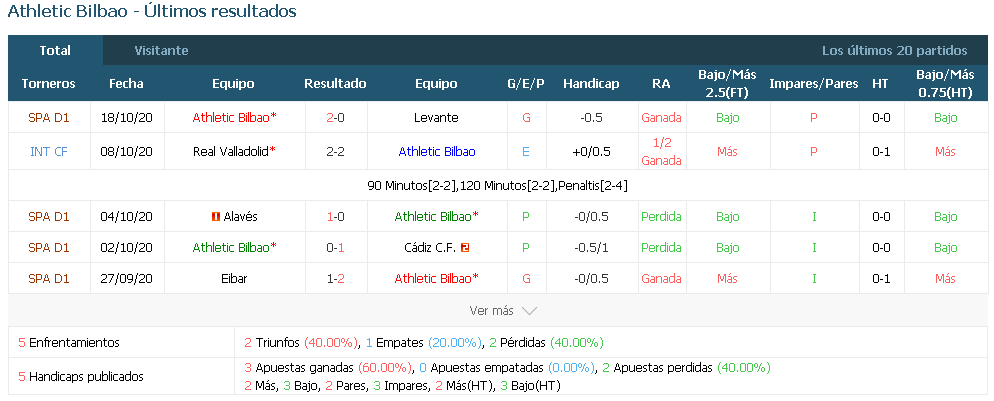The width and height of the screenshot is (994, 401).
Task: Expand the Ver más chevron arrow
Action: click(x=529, y=311)
